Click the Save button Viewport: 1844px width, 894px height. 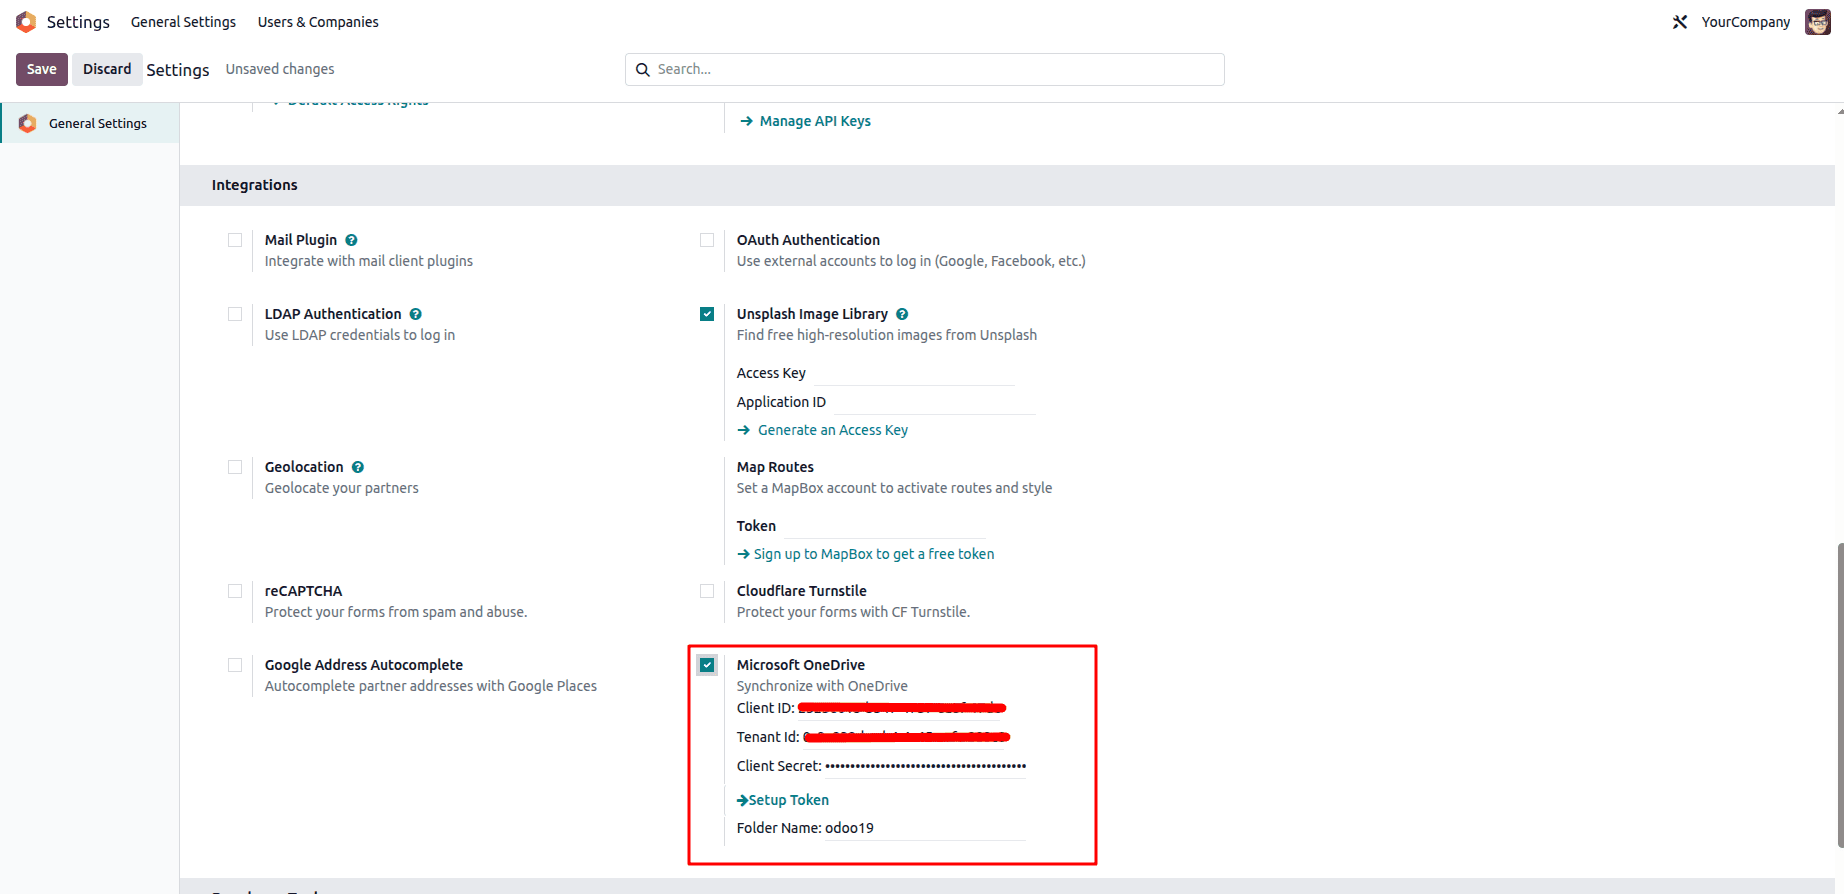(42, 69)
